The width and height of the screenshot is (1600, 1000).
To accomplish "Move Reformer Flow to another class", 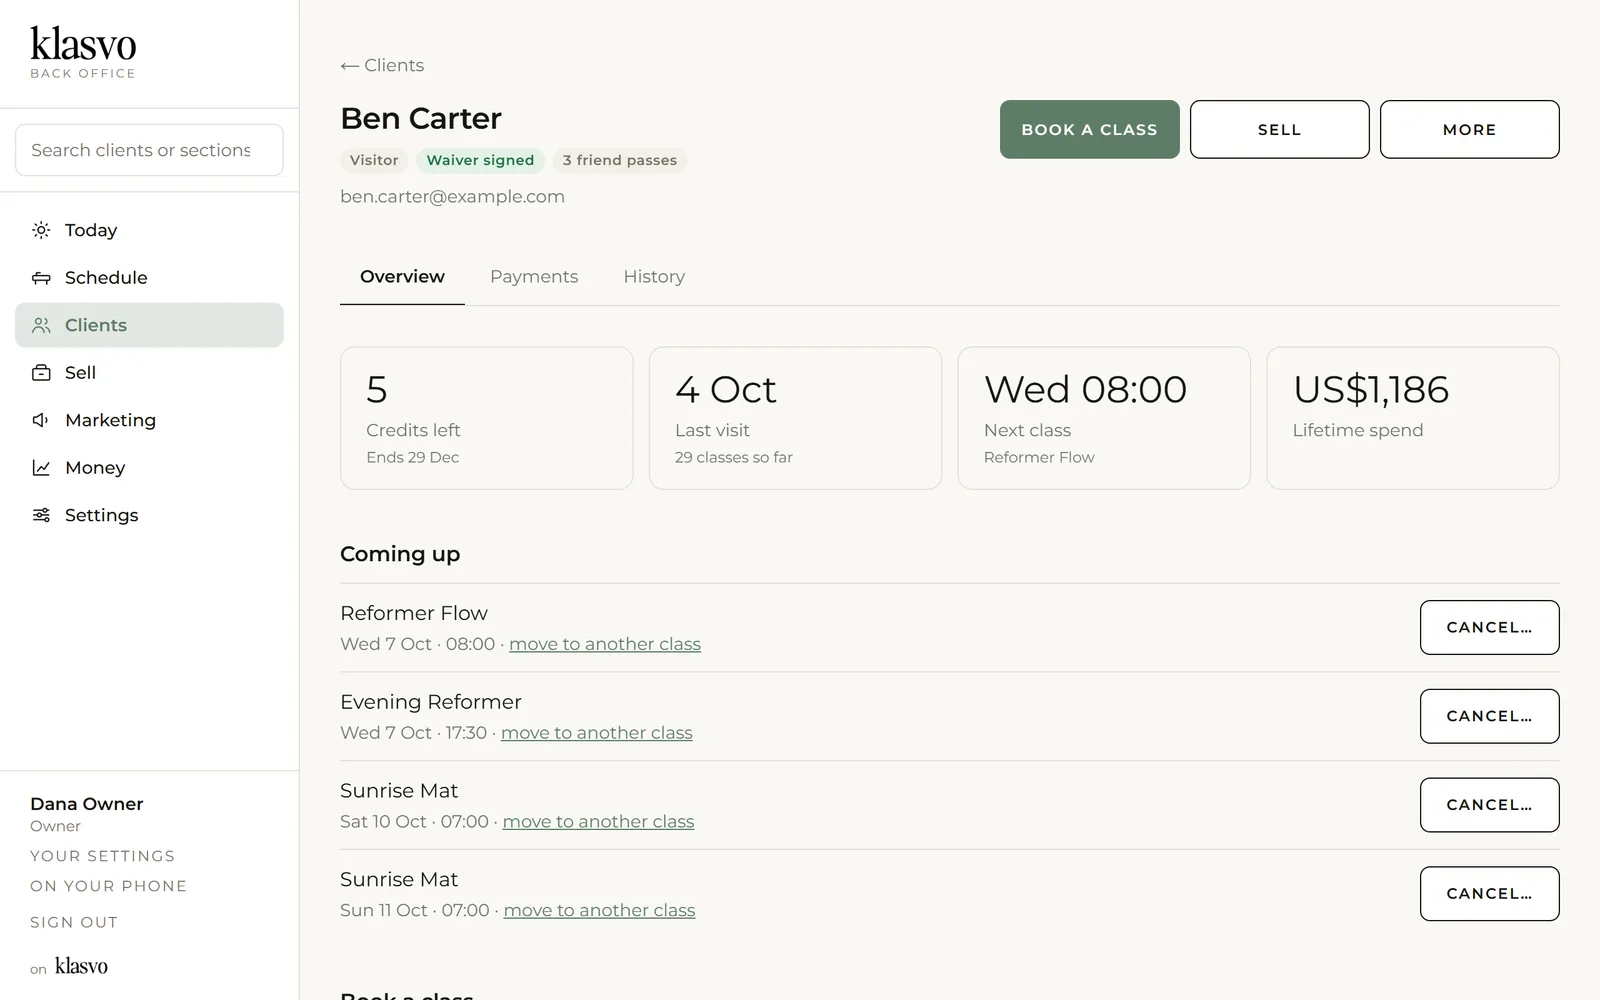I will [x=605, y=644].
